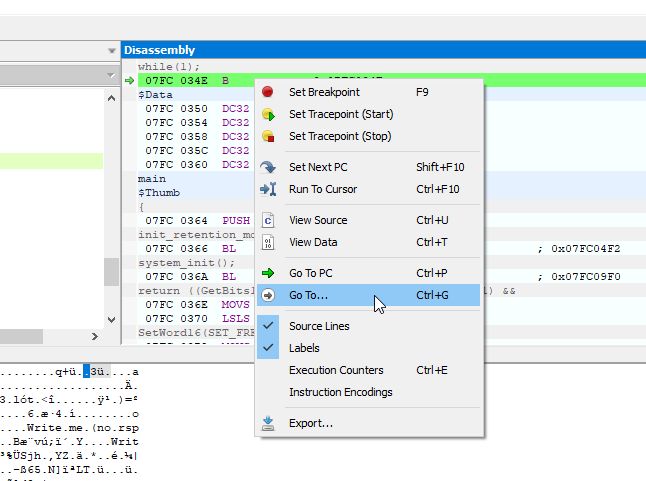Screen dimensions: 646x481
Task: Click the red Set Breakpoint icon
Action: pyautogui.click(x=267, y=92)
